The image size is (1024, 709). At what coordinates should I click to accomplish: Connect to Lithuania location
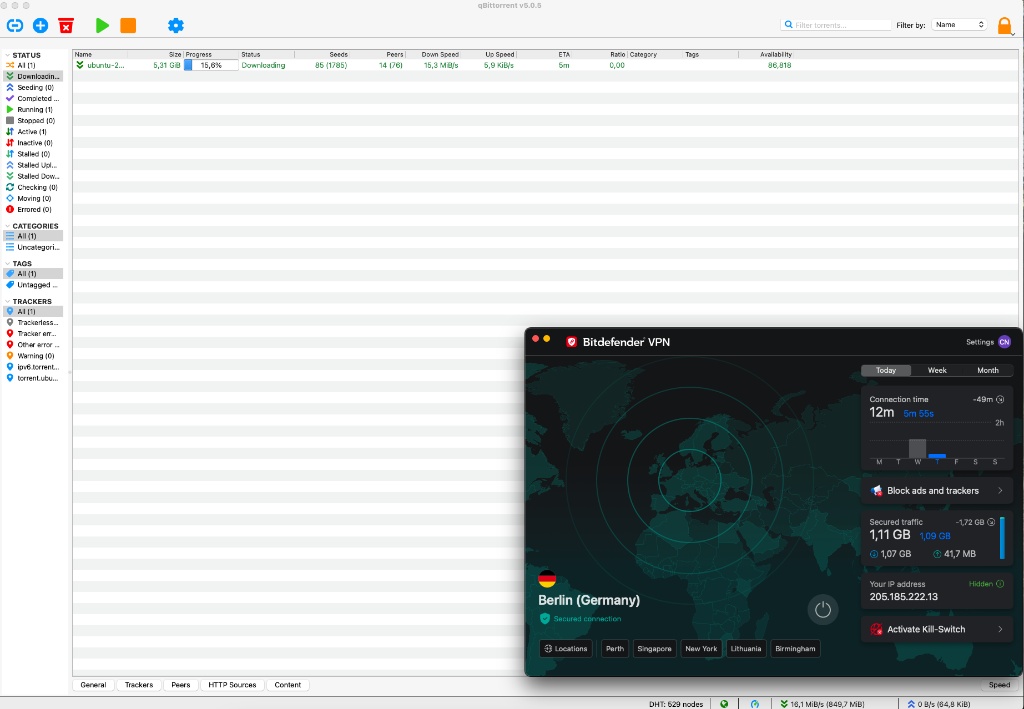(x=746, y=649)
